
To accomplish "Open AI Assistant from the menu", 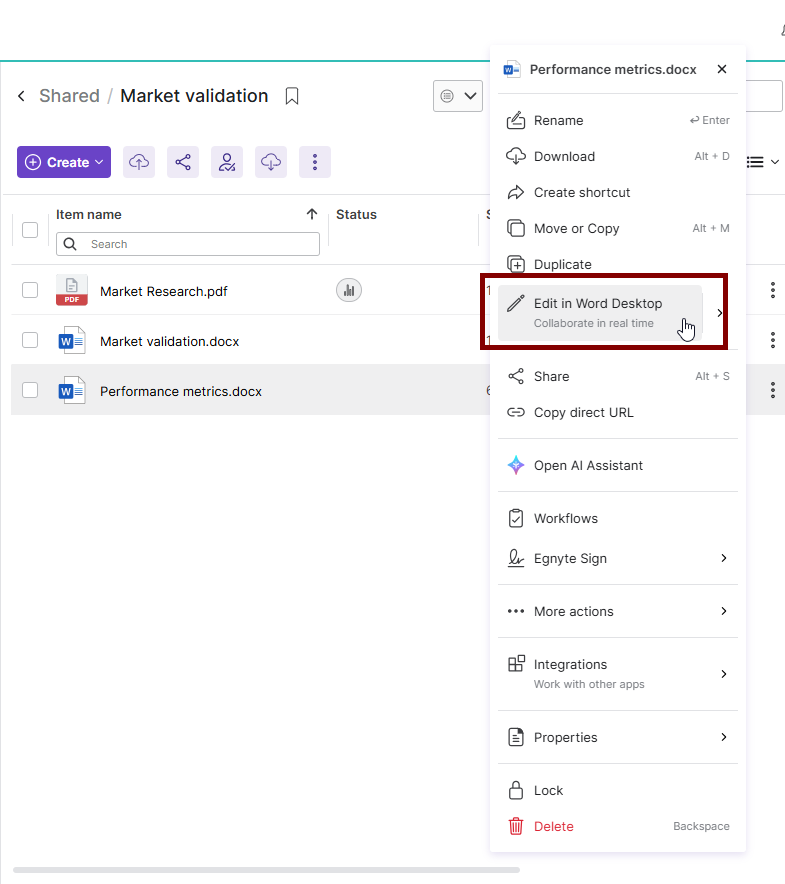I will (618, 466).
